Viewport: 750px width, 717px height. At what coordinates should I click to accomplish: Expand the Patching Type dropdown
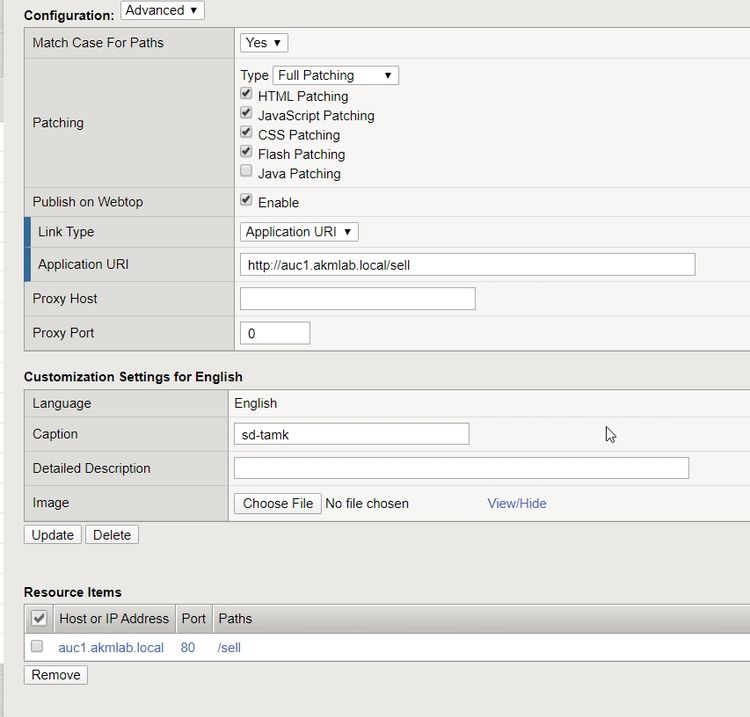336,75
